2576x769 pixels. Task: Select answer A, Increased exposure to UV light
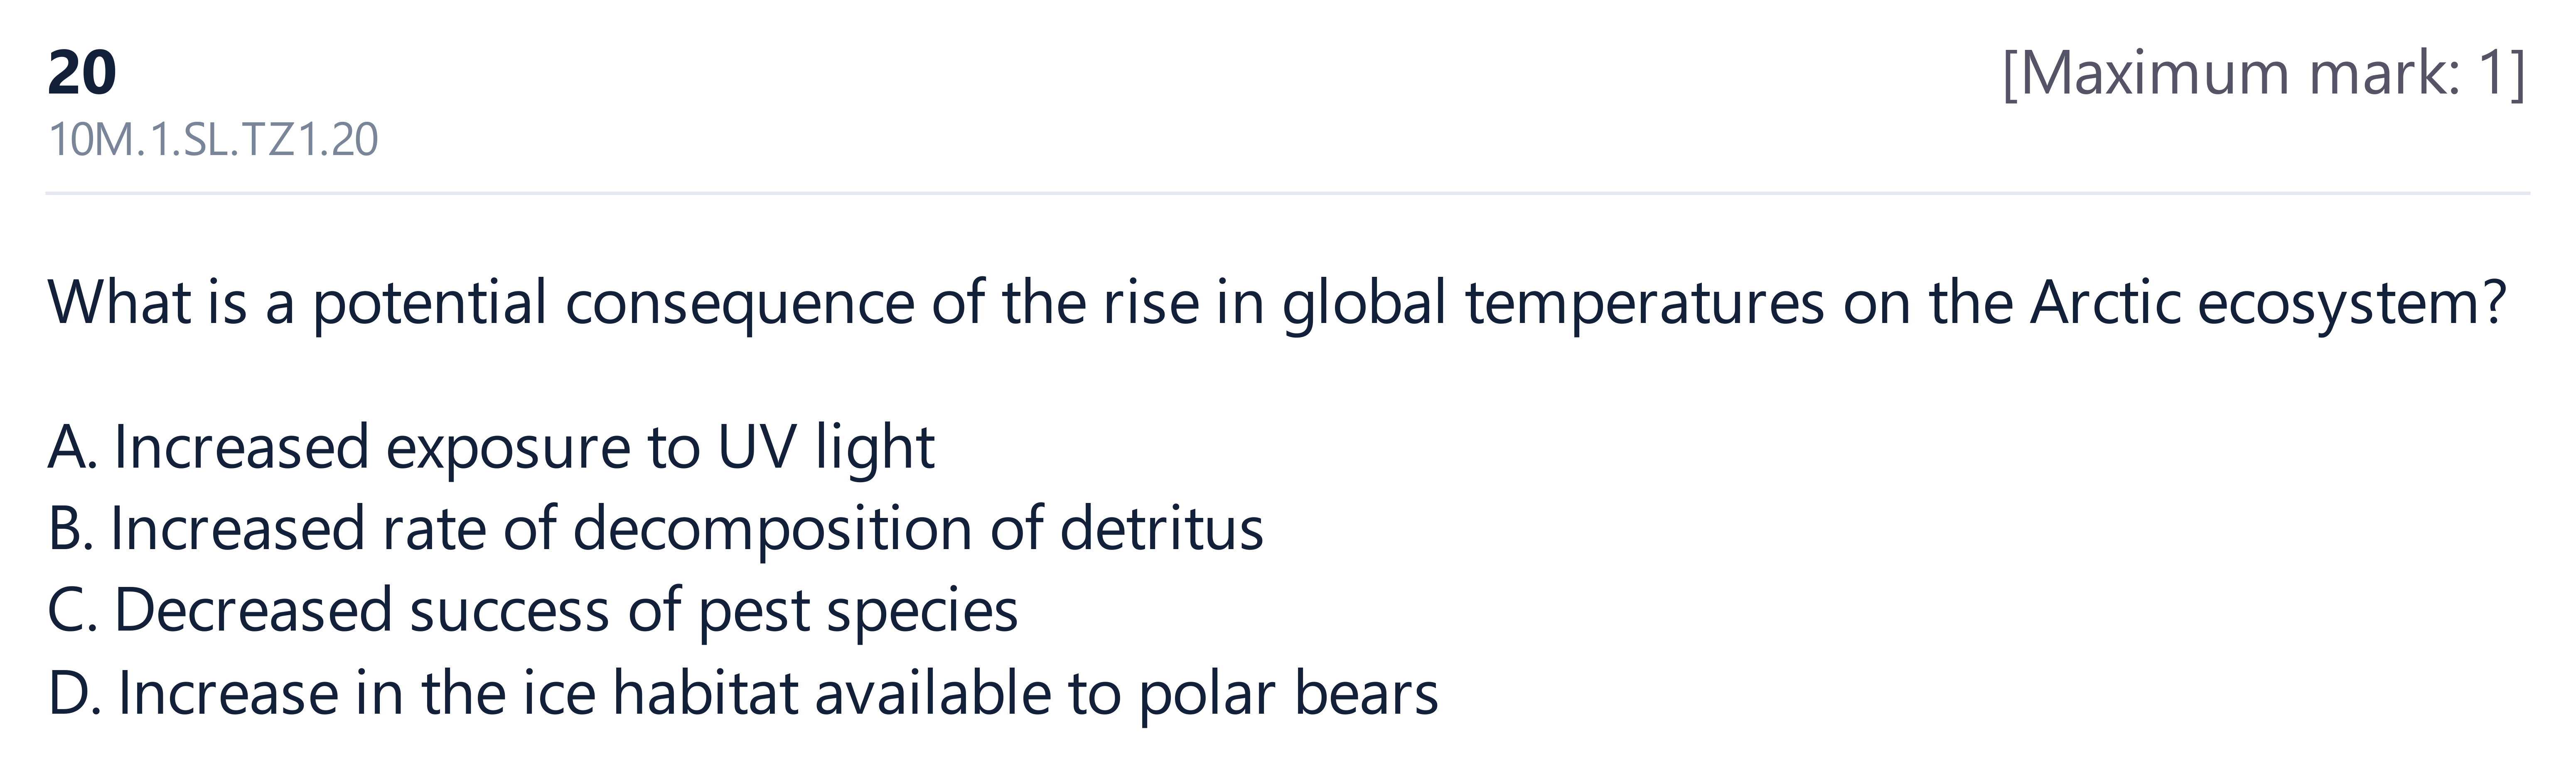pos(491,447)
